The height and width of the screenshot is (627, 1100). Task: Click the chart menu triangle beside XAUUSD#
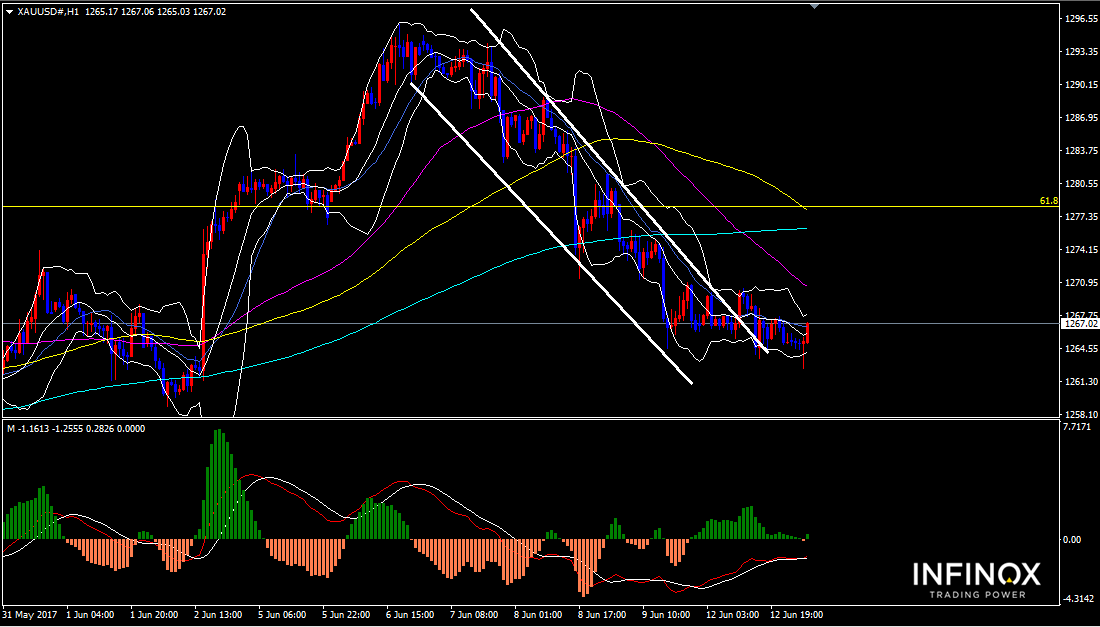tap(10, 11)
